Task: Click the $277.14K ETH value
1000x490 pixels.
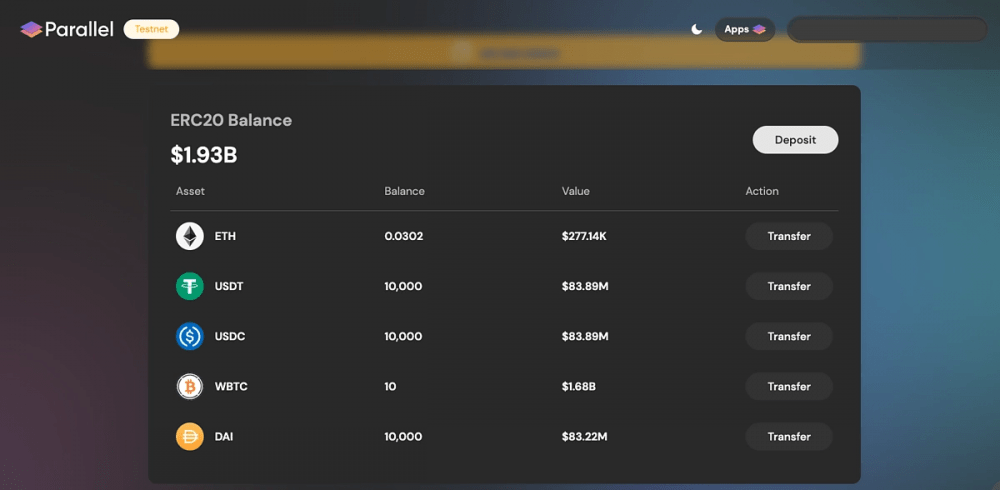Action: point(584,236)
